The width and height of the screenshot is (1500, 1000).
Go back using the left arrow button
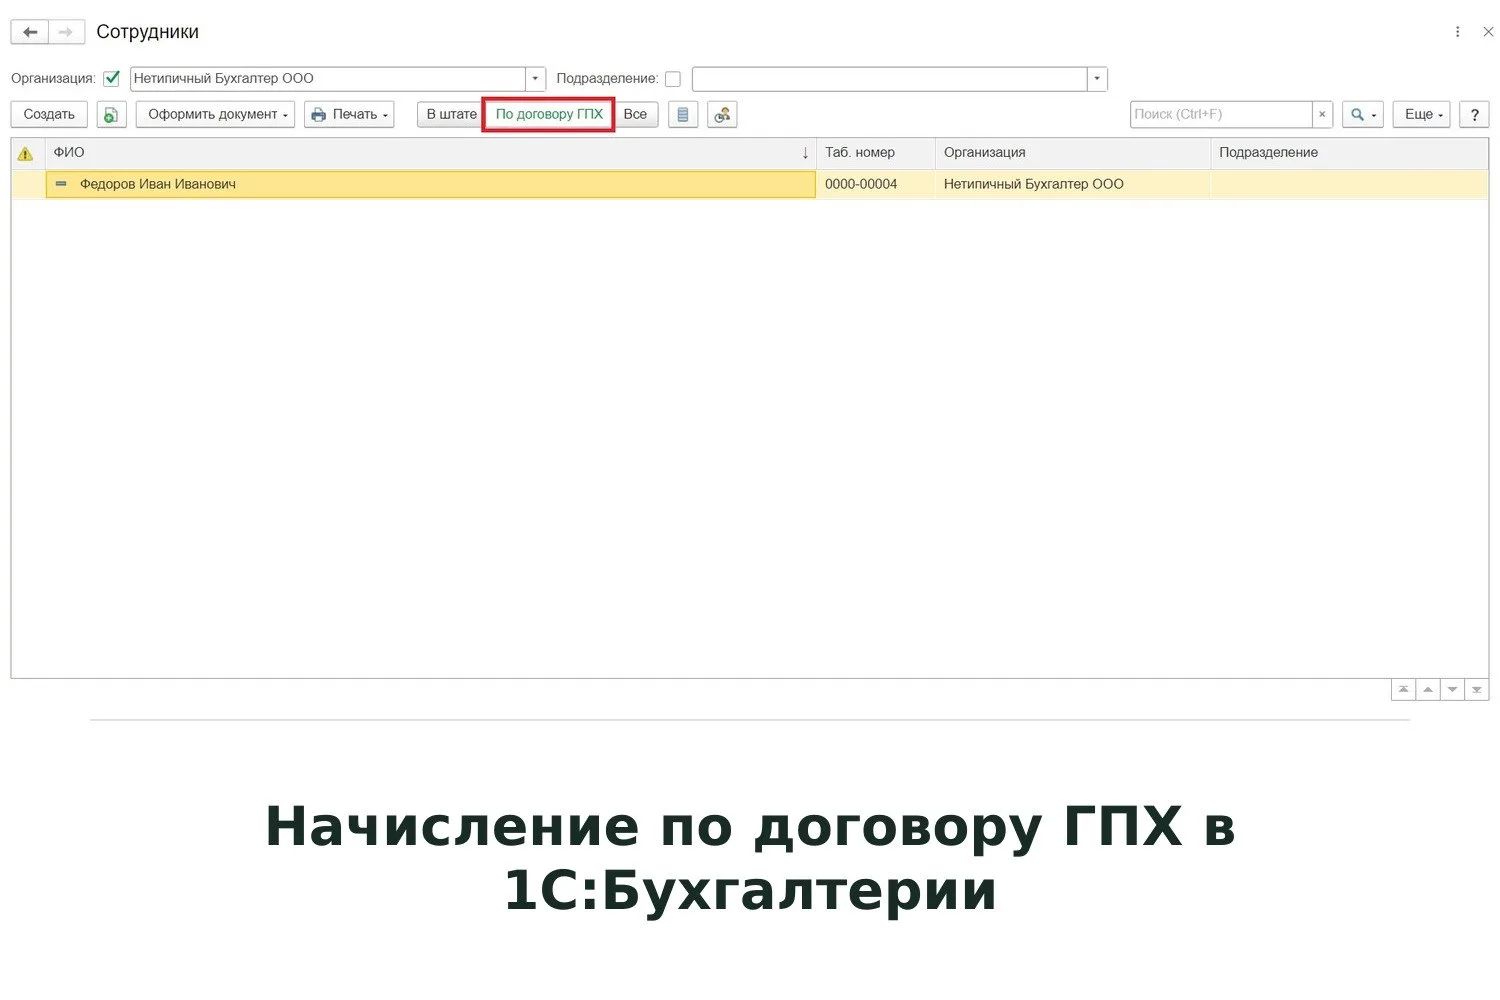[x=30, y=32]
